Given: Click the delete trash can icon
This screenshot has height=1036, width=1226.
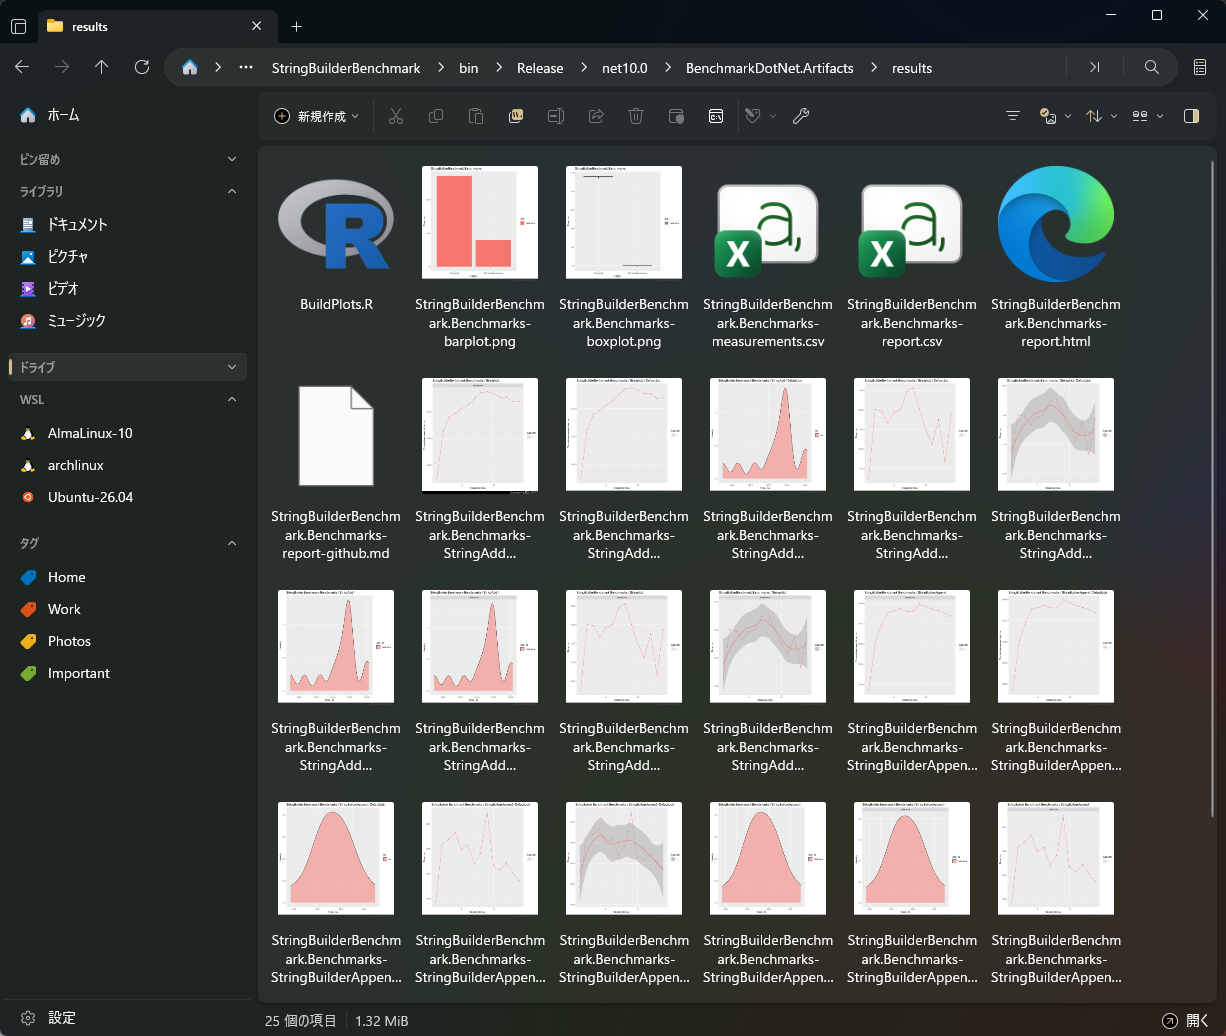Looking at the screenshot, I should pyautogui.click(x=636, y=116).
